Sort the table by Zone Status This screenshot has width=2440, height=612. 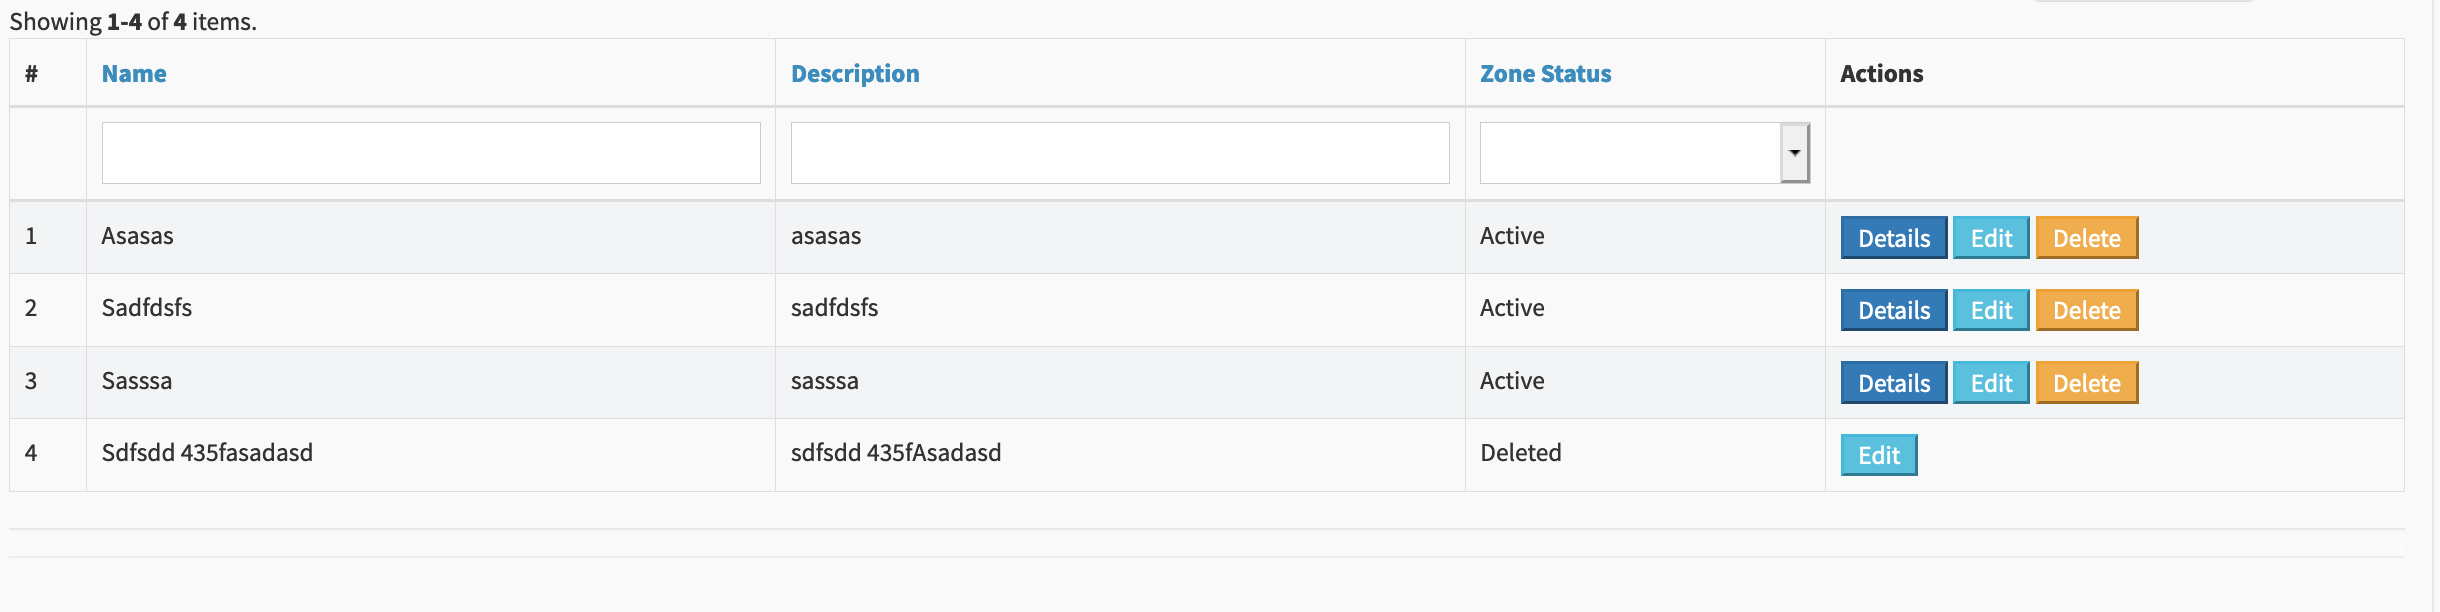pyautogui.click(x=1545, y=74)
